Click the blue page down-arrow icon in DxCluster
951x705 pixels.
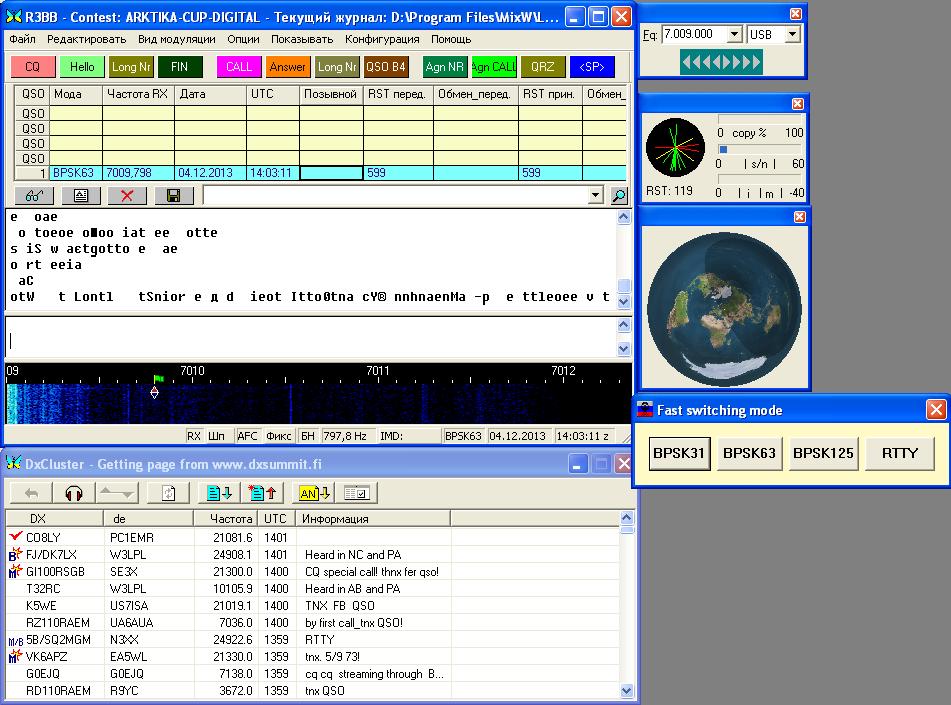point(219,493)
